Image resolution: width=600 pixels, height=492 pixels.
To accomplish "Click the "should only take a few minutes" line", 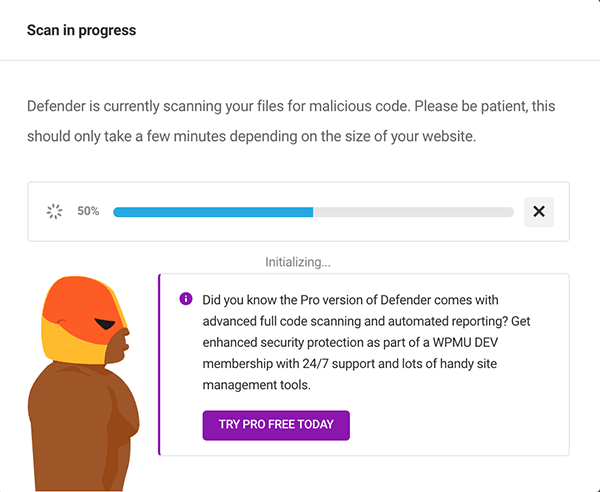I will [251, 135].
